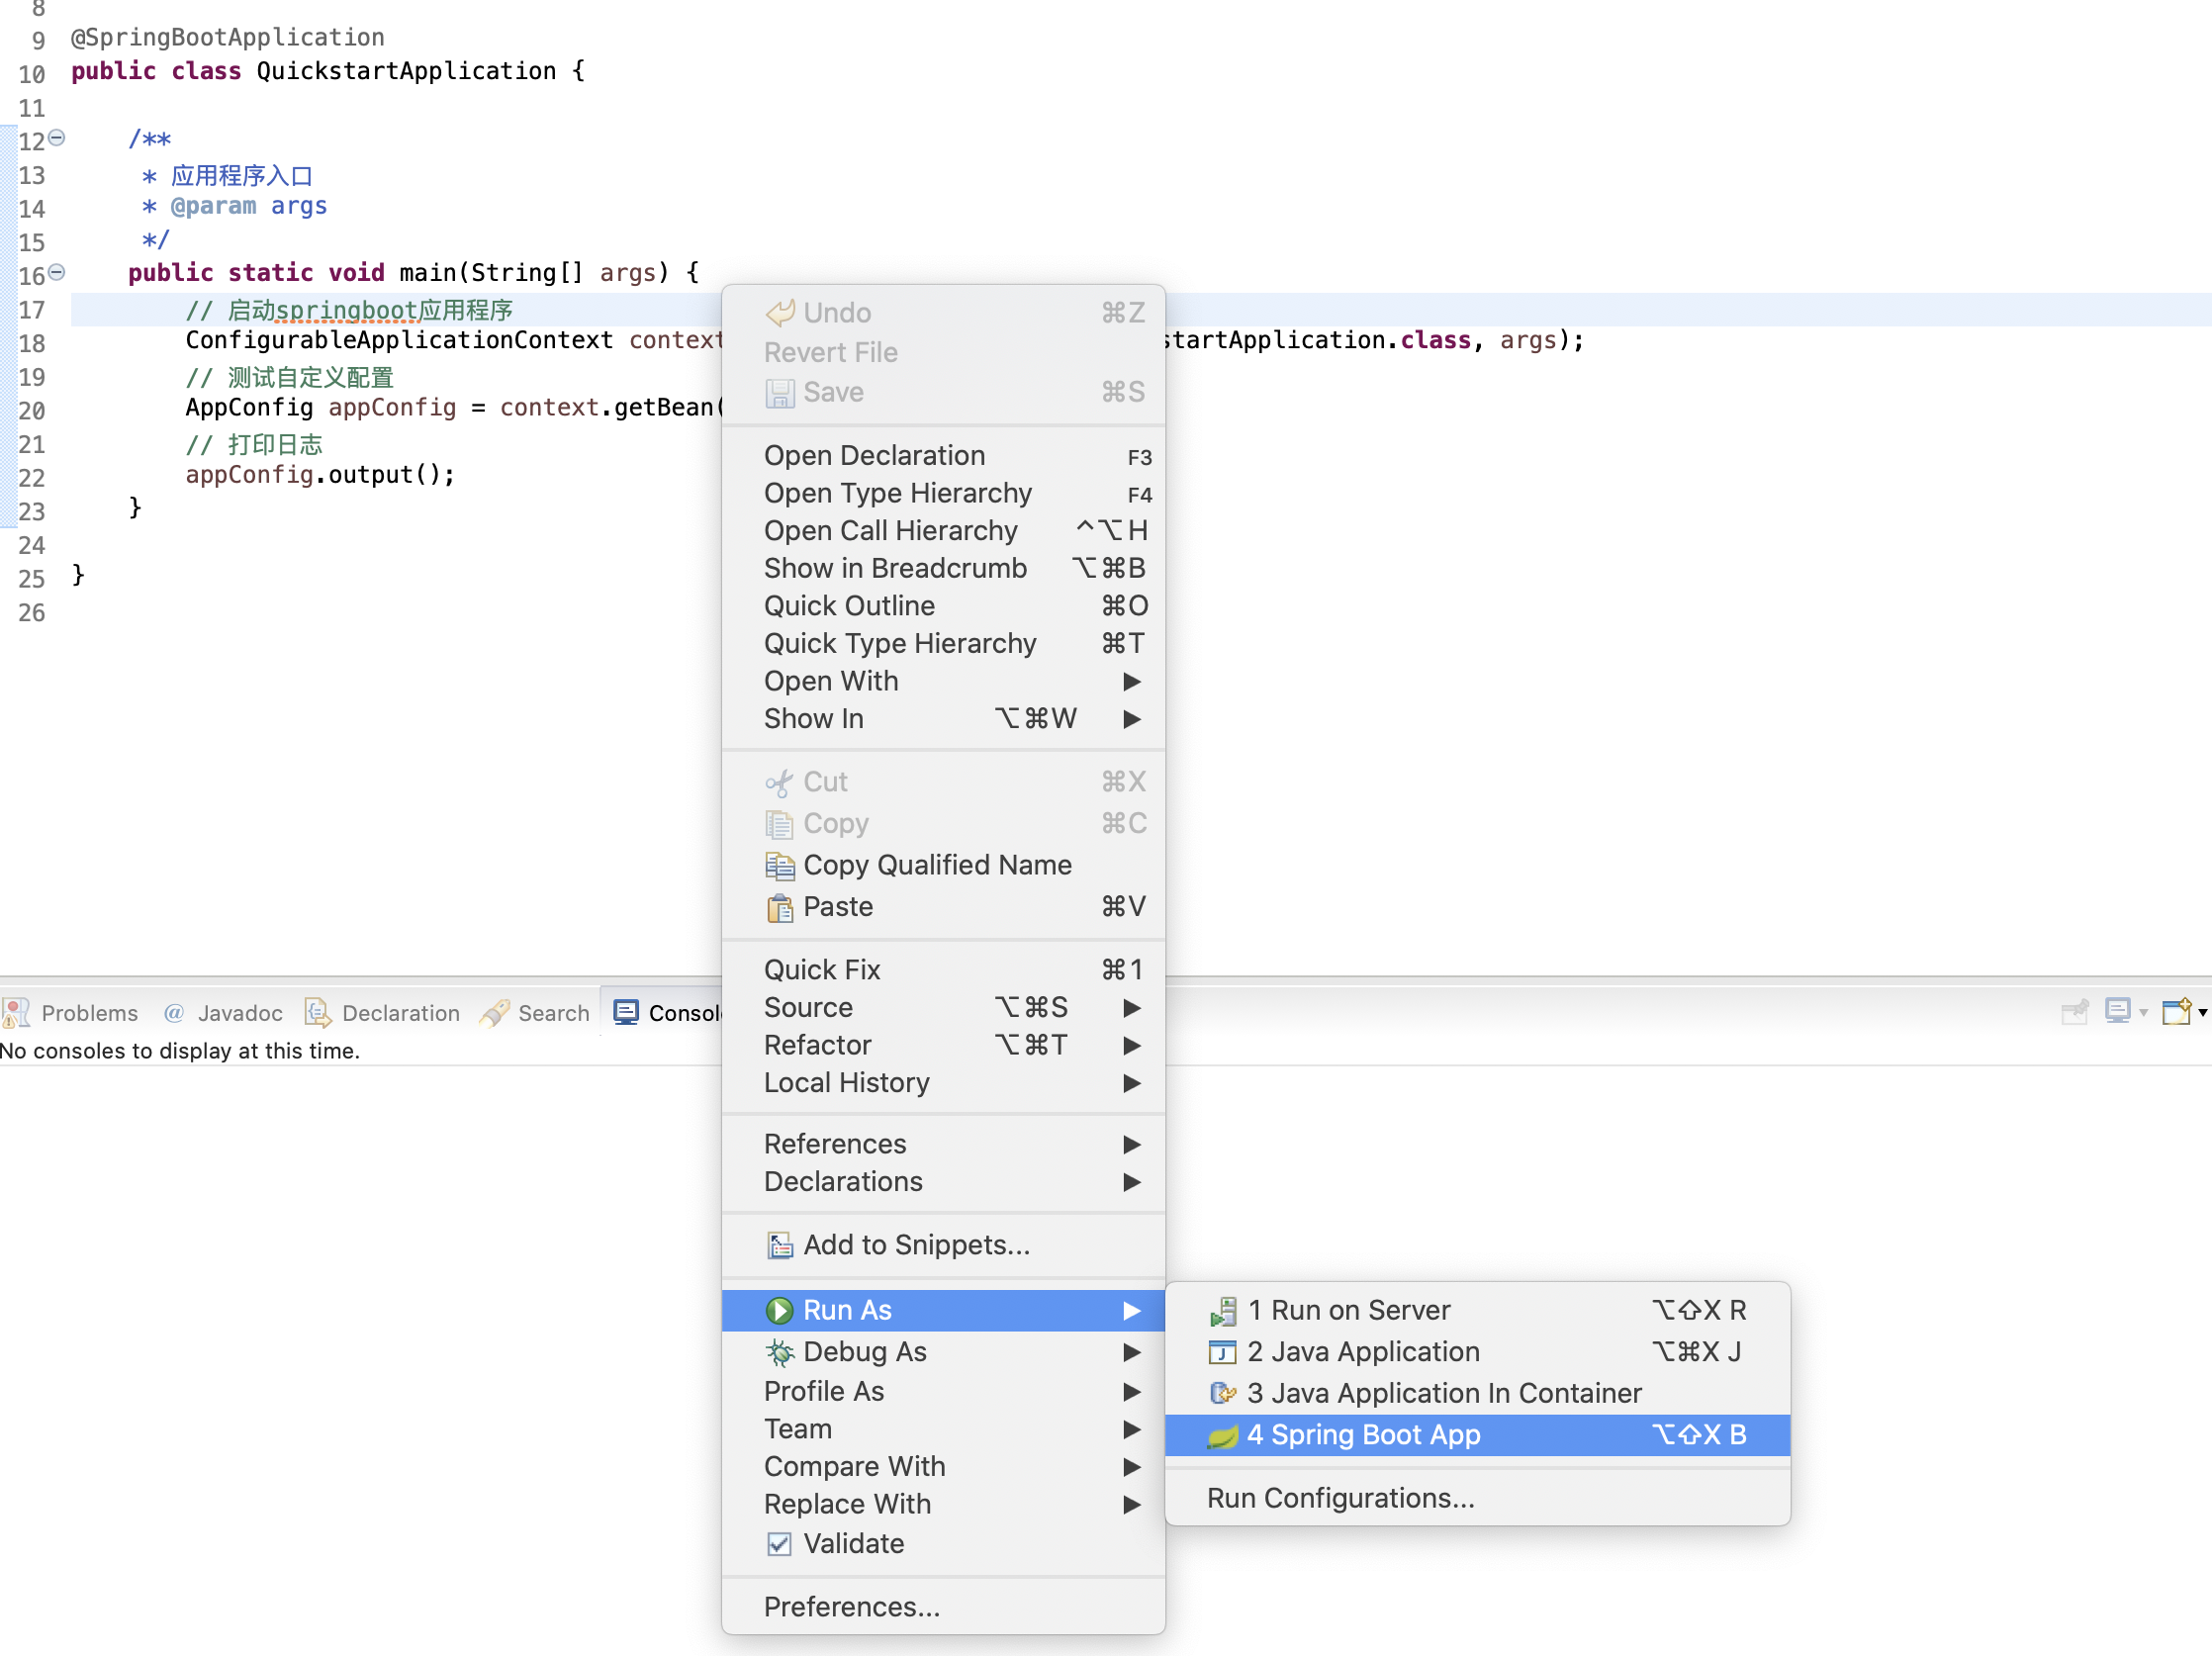Click the Open Console icon in the console toolbar
This screenshot has height=1656, width=2212.
tap(2176, 1012)
